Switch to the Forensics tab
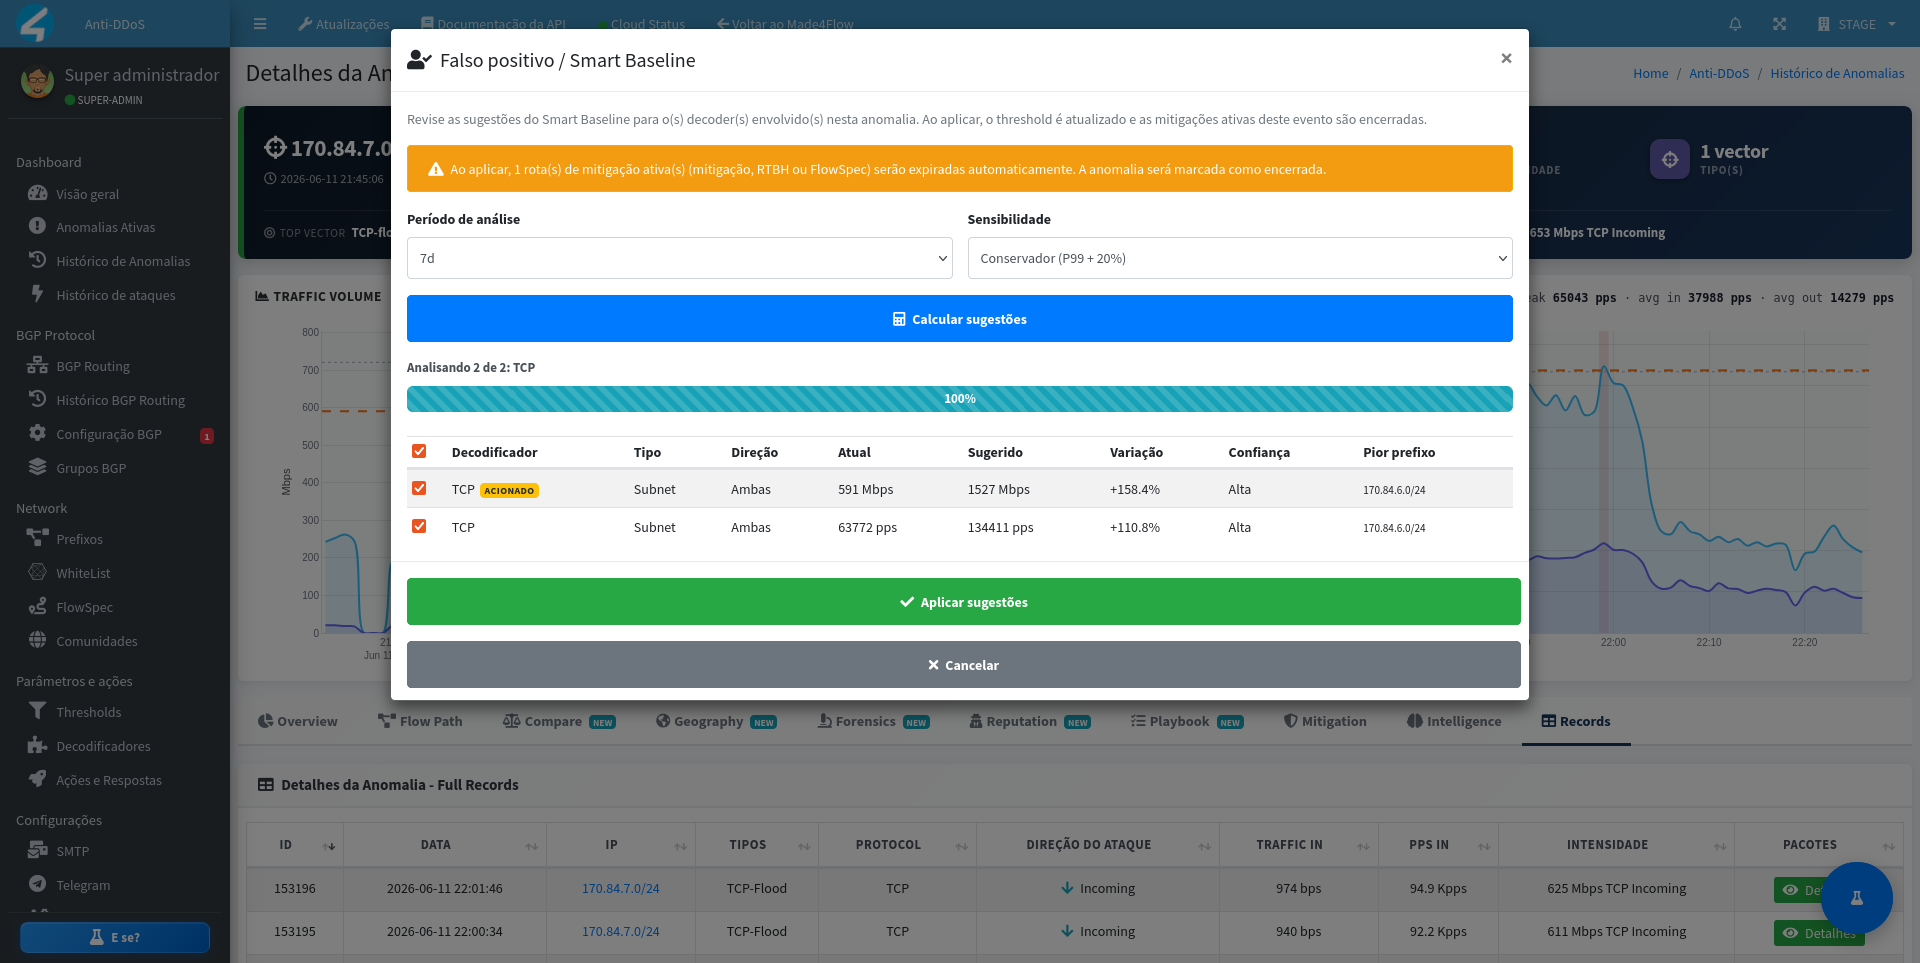This screenshot has width=1920, height=963. pyautogui.click(x=874, y=721)
